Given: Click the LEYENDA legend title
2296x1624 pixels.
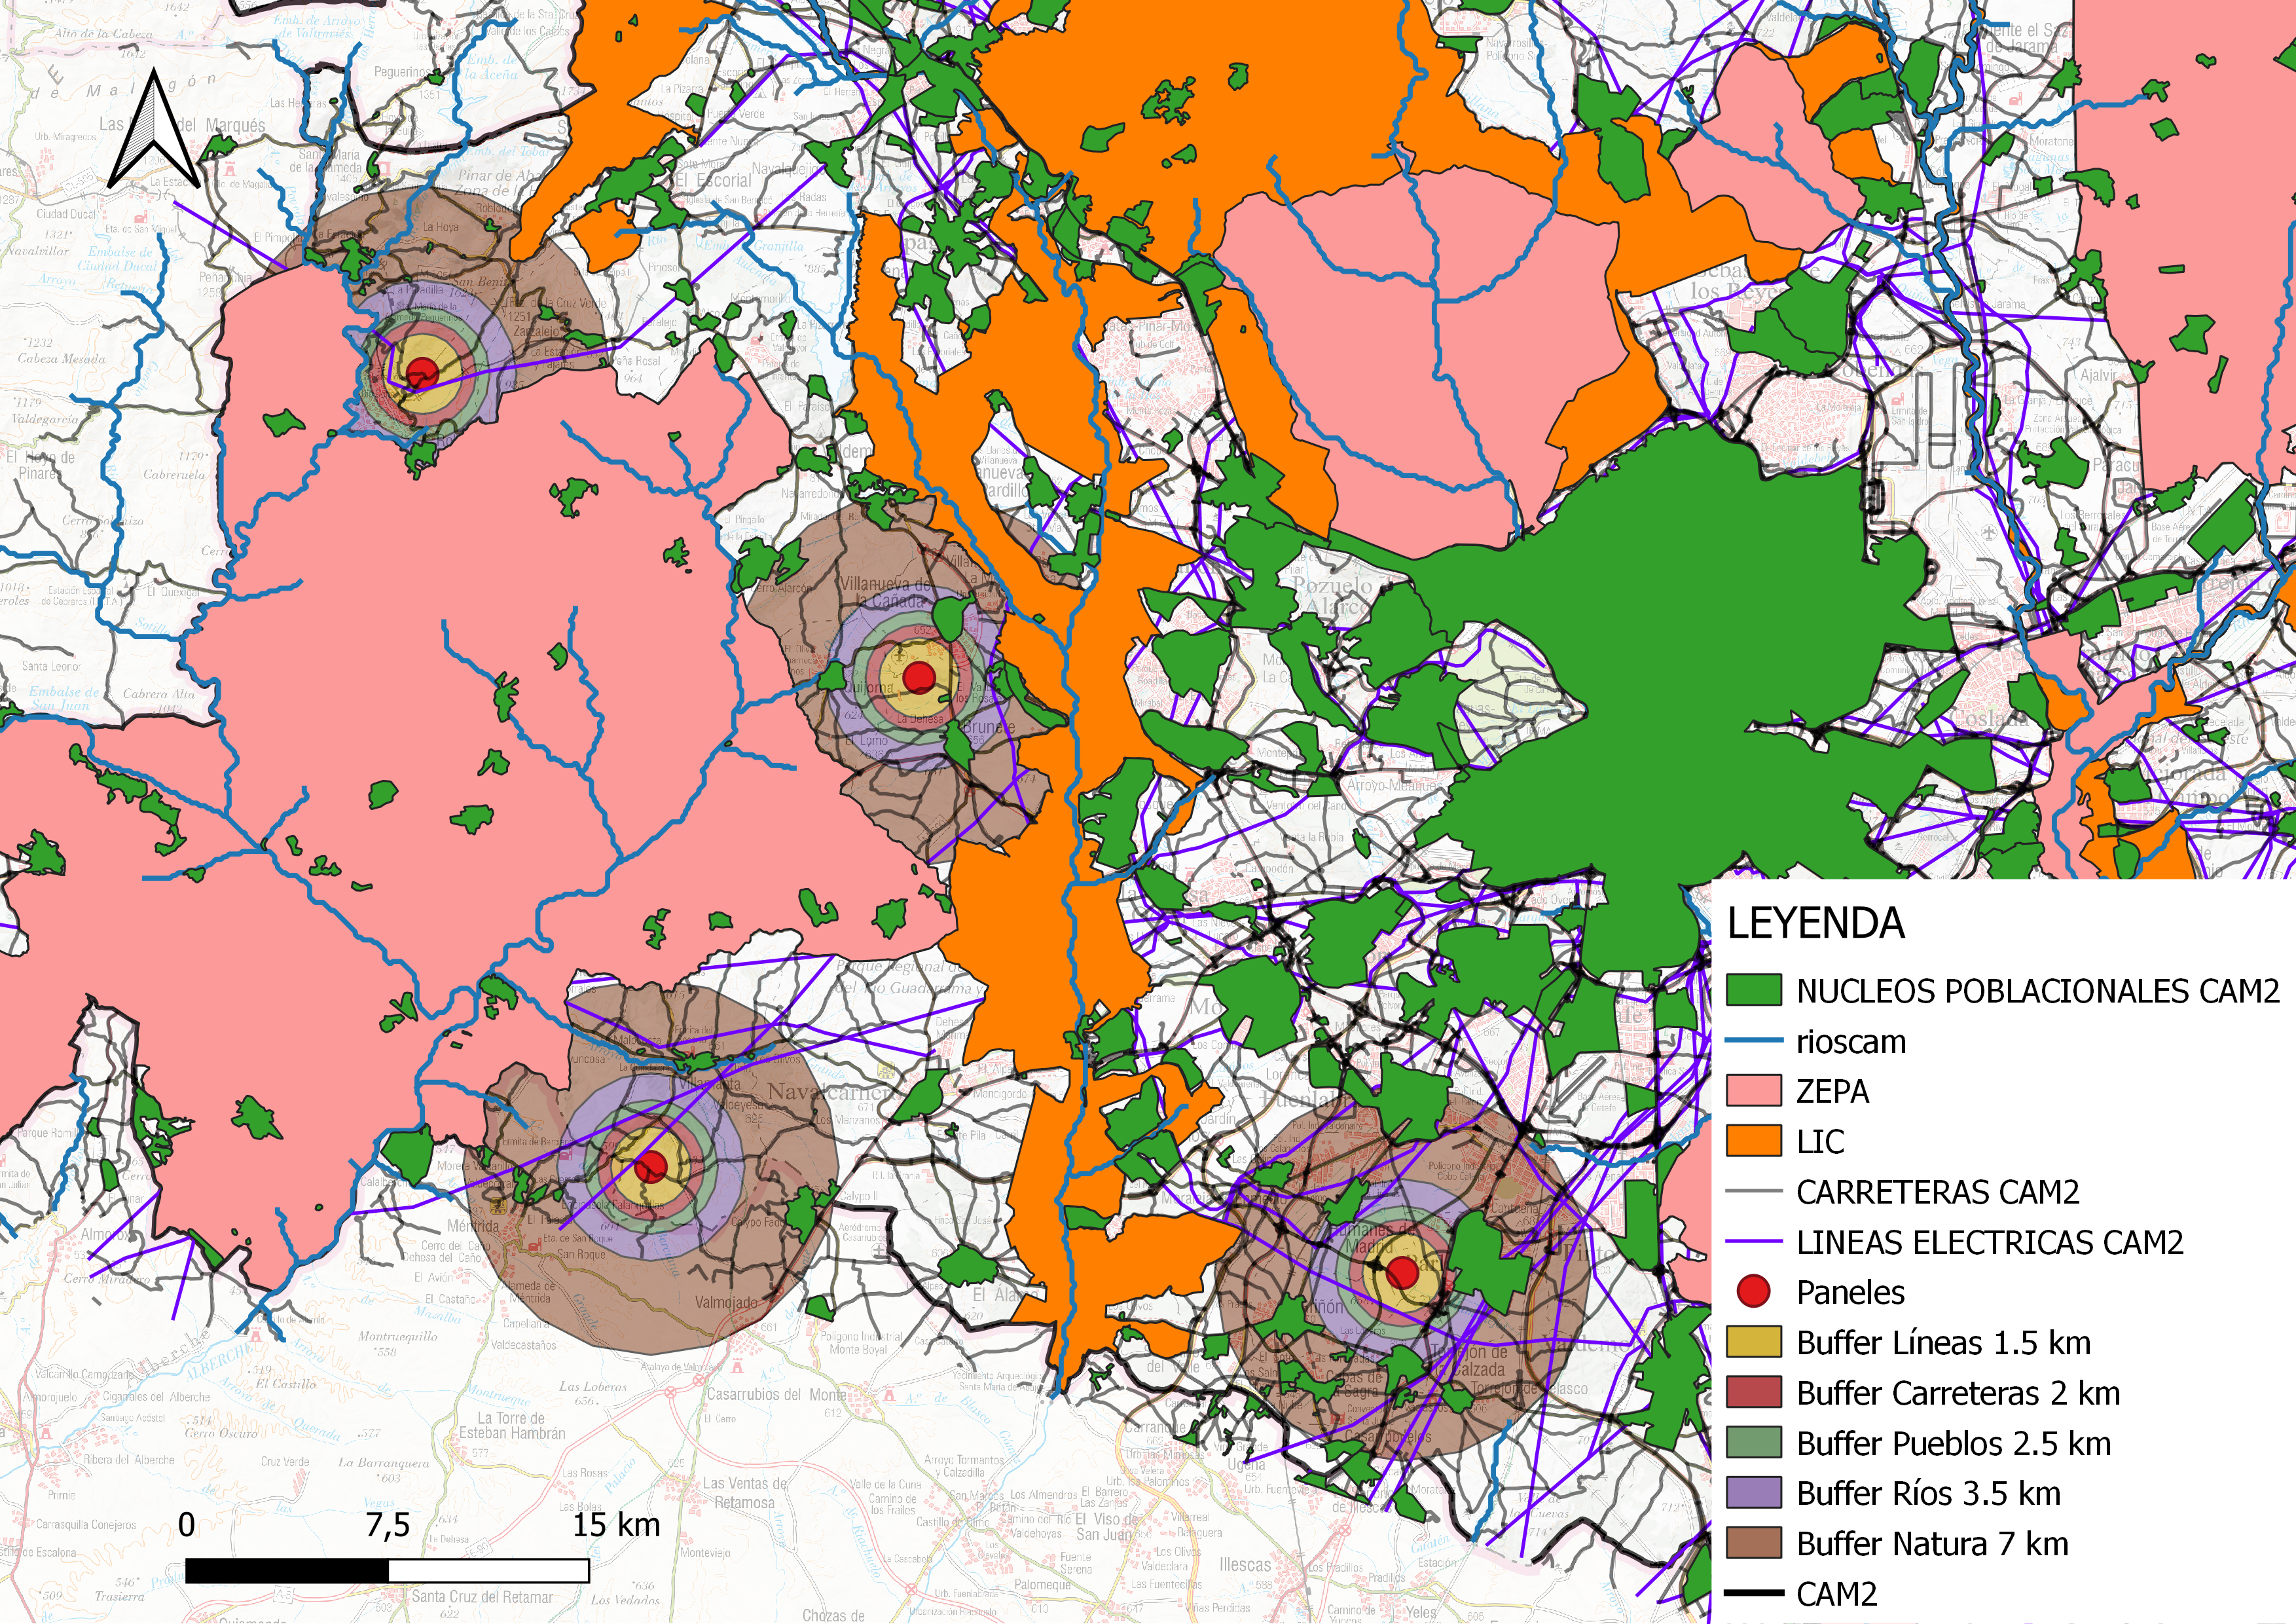Looking at the screenshot, I should pyautogui.click(x=1815, y=923).
